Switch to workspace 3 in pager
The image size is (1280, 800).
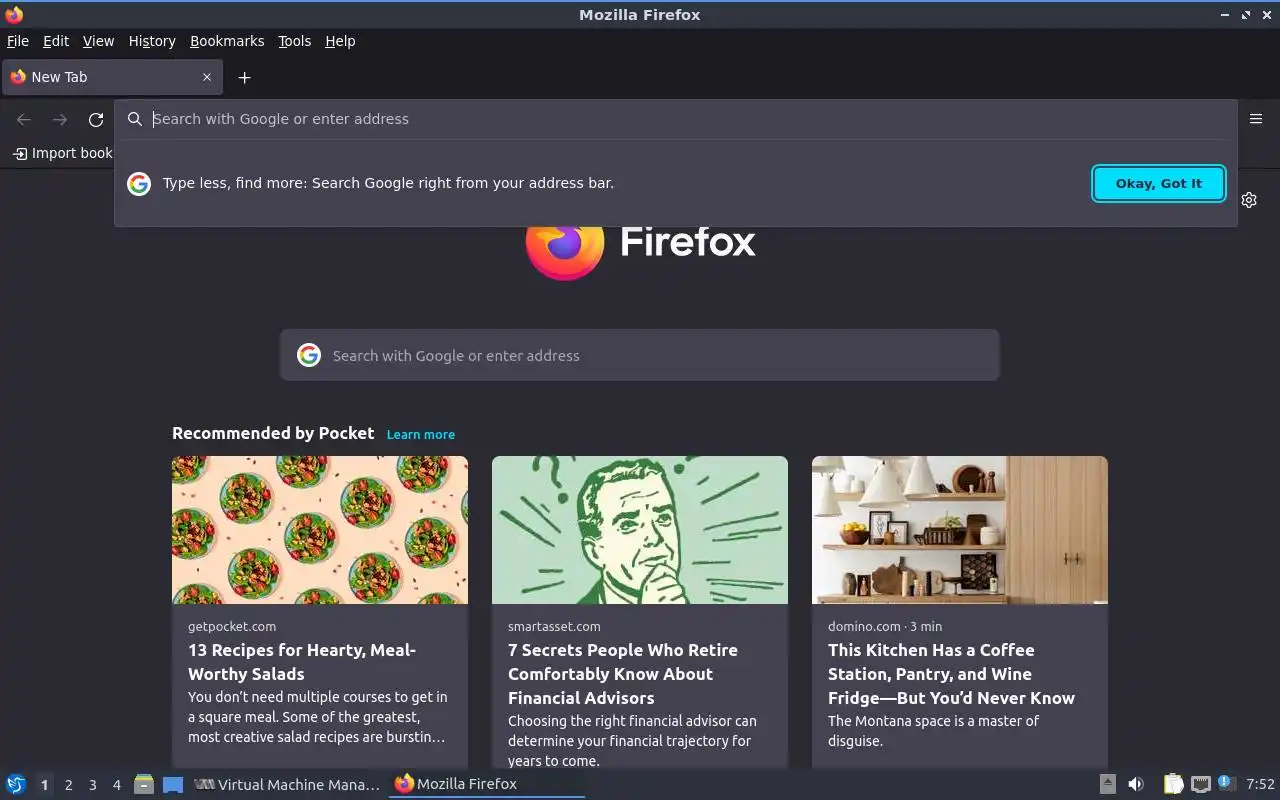pos(92,785)
